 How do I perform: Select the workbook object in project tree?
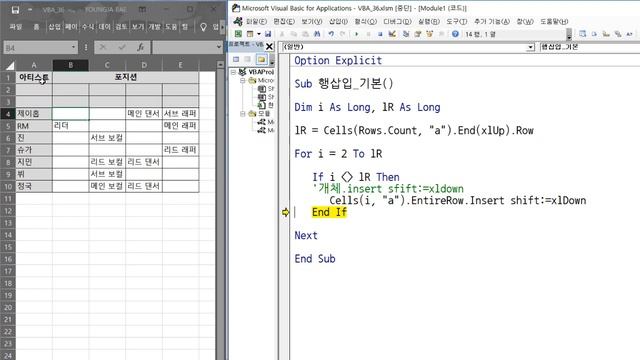tap(266, 105)
